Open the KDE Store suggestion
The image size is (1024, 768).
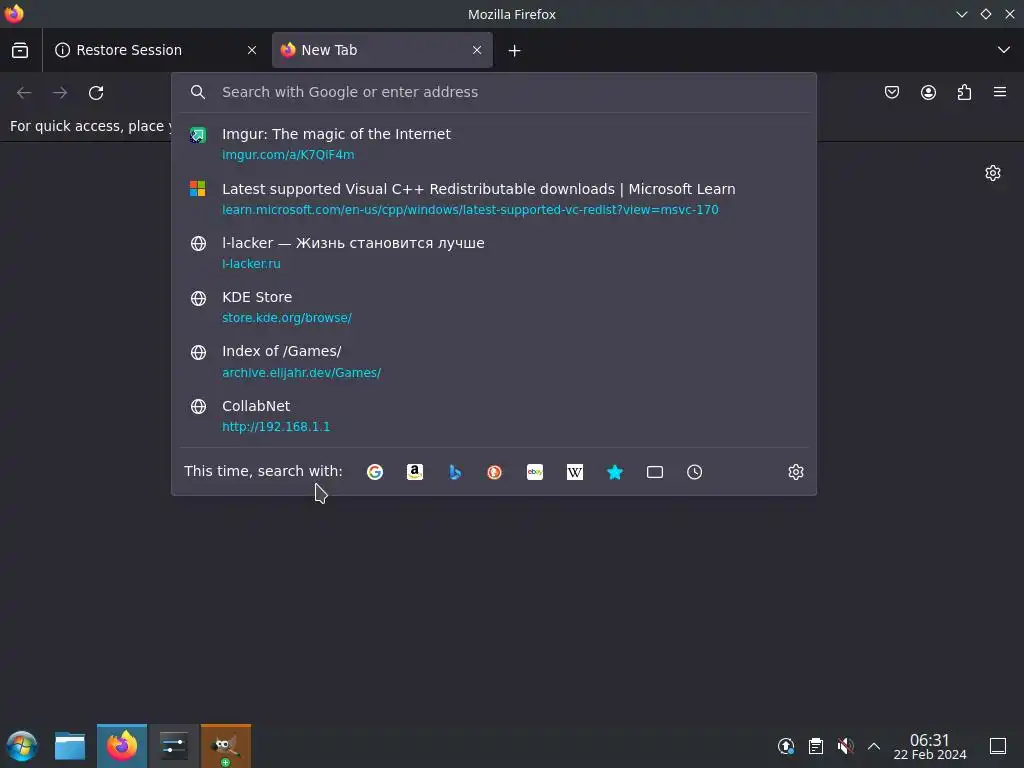point(494,306)
